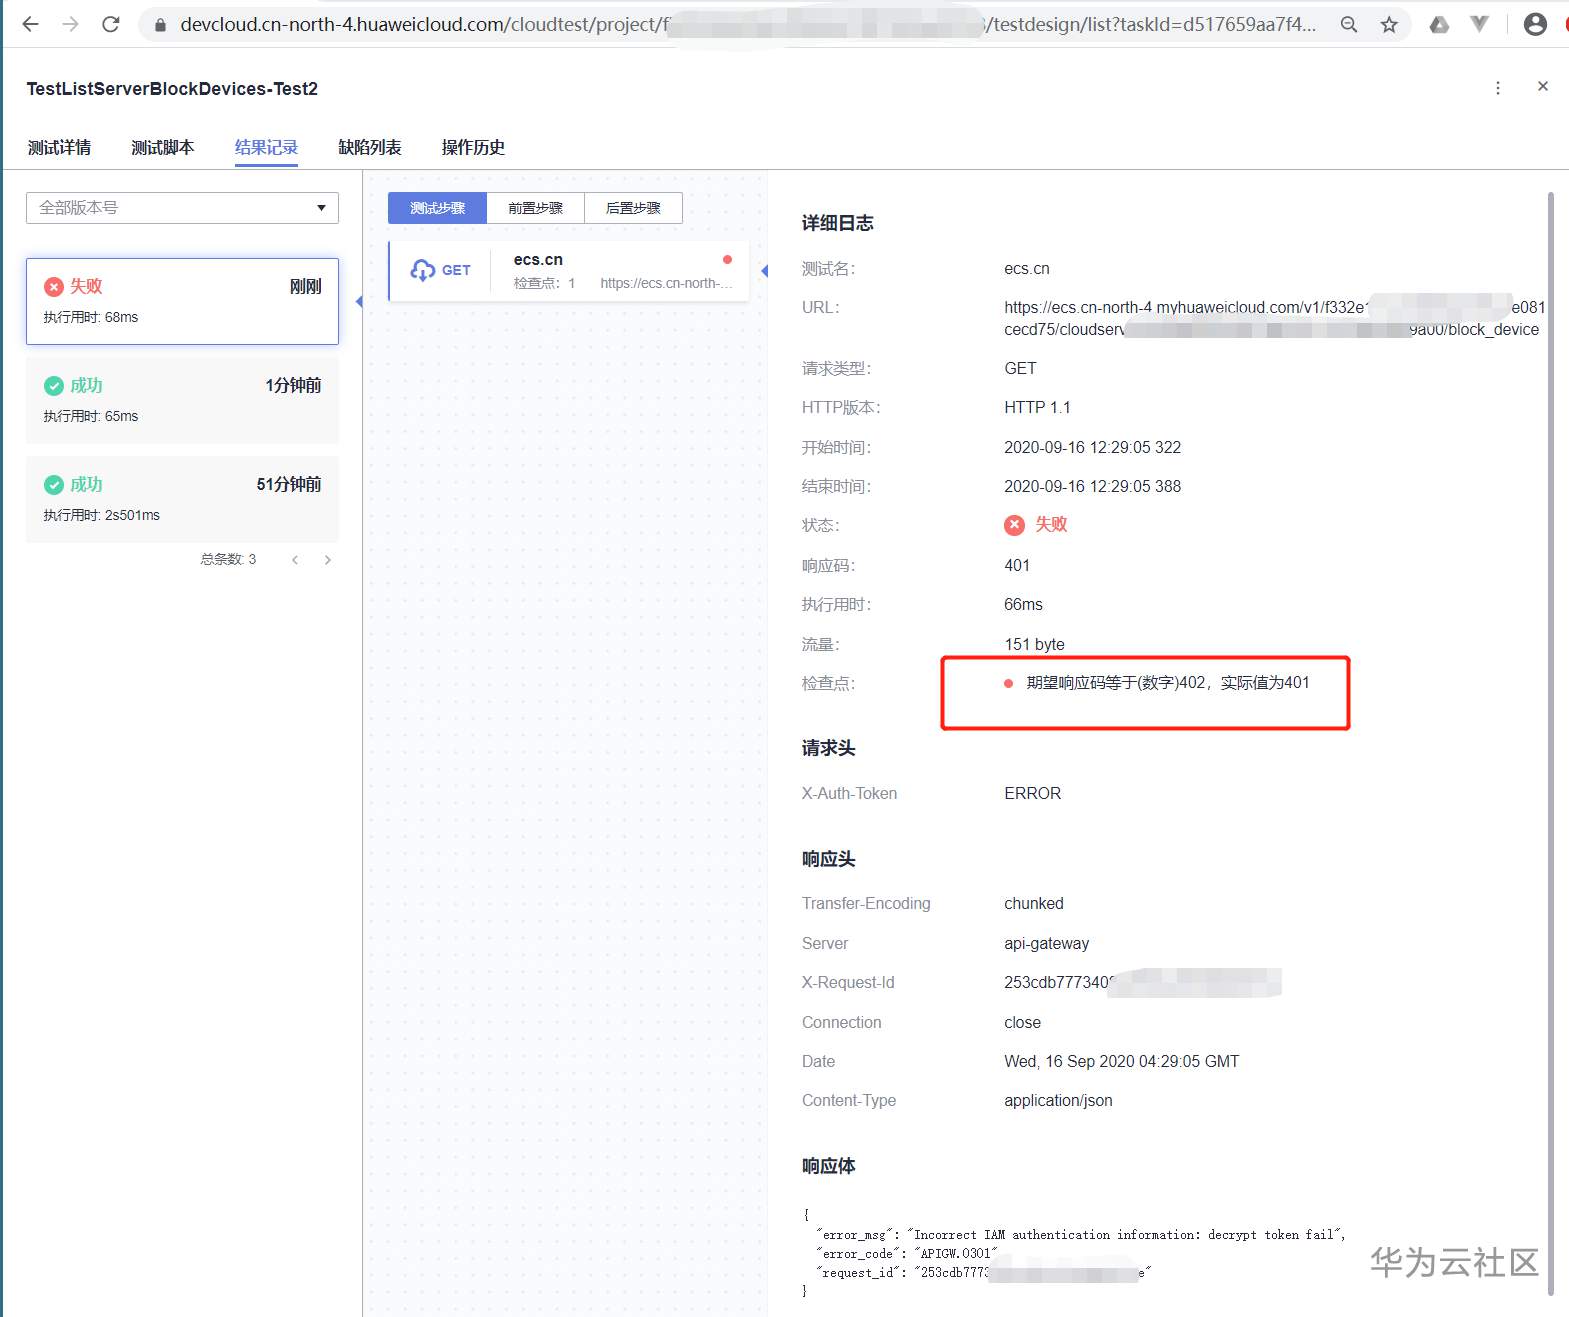Select the 结果记录 tab
The height and width of the screenshot is (1317, 1569).
[266, 148]
